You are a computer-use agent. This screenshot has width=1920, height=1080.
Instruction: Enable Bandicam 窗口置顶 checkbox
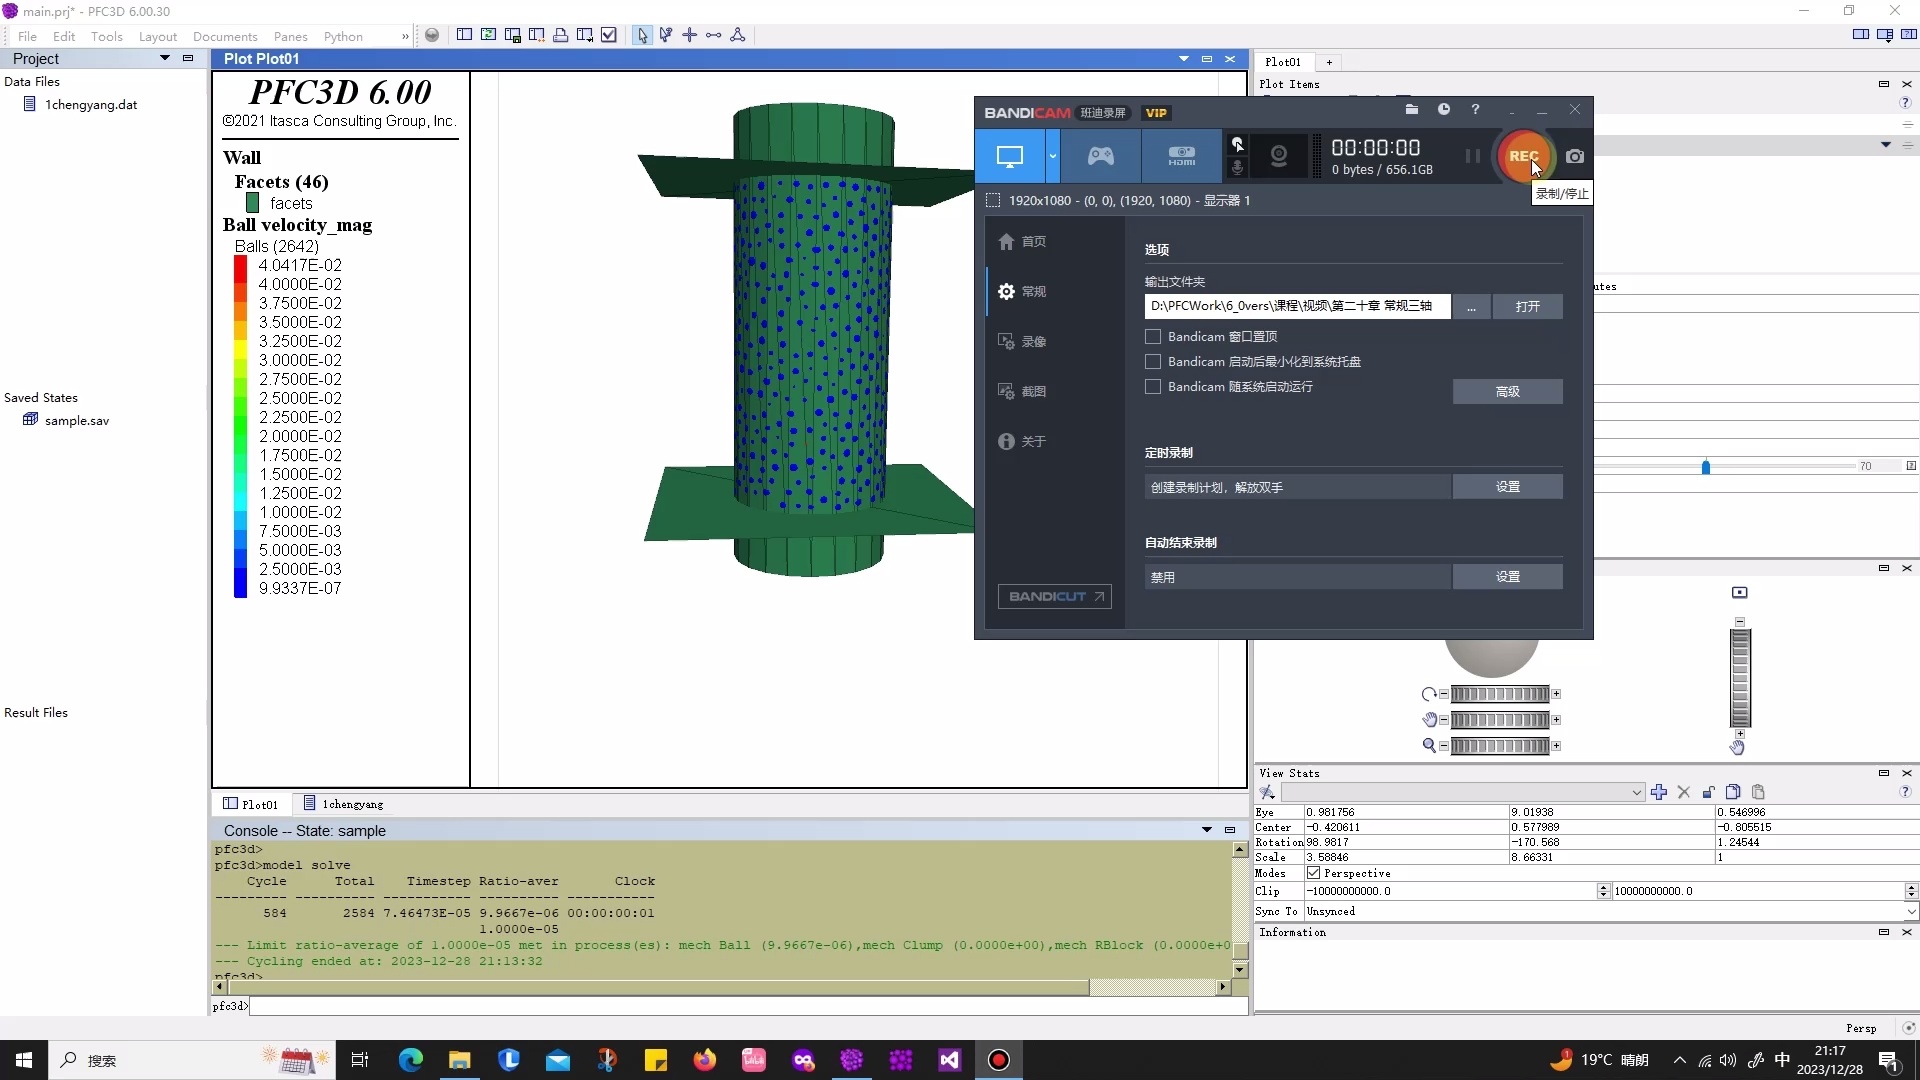point(1153,337)
